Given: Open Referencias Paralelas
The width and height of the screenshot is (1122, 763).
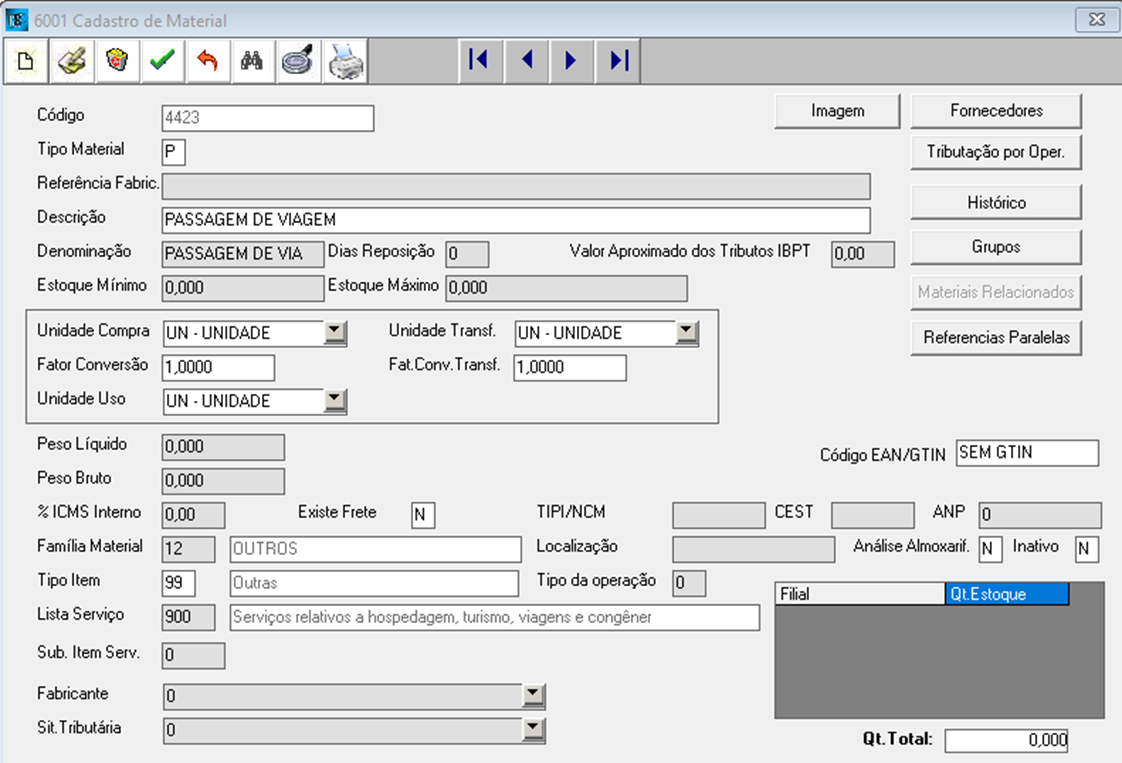Looking at the screenshot, I should tap(996, 337).
